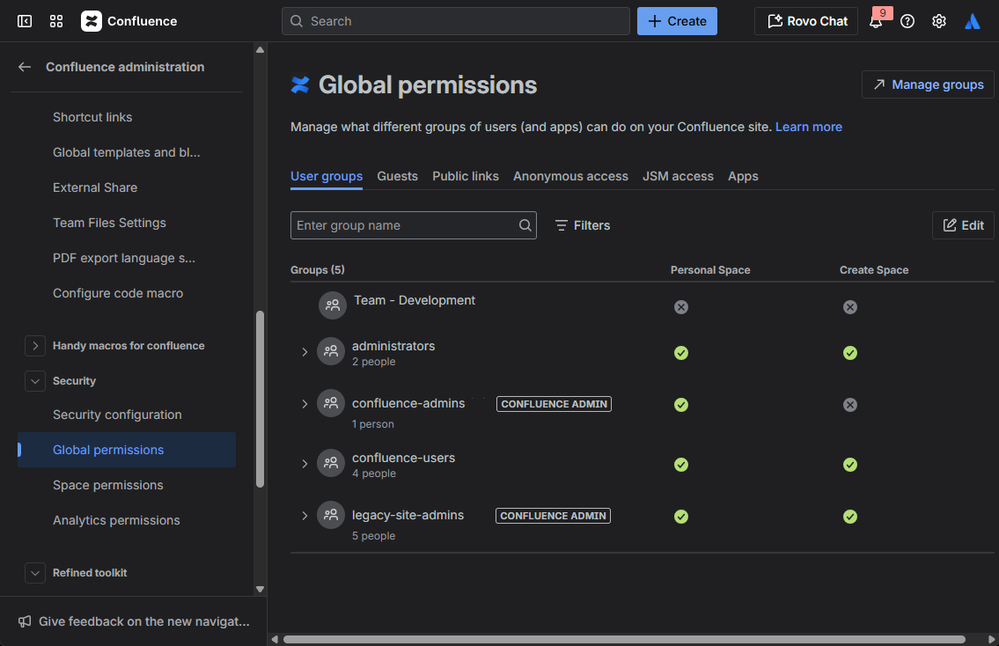Open External Share settings
The height and width of the screenshot is (646, 999).
(95, 188)
